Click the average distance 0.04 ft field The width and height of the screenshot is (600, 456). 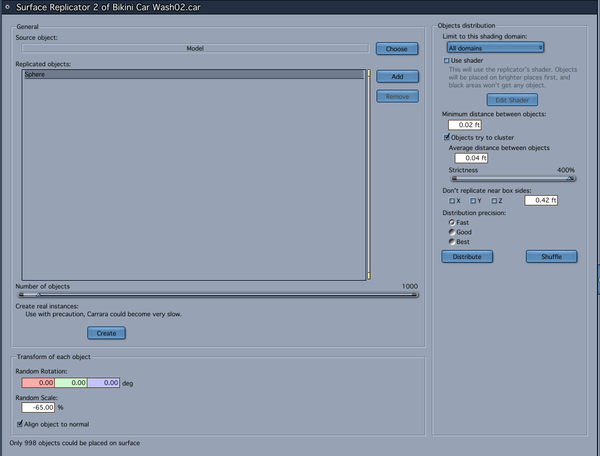[x=471, y=158]
